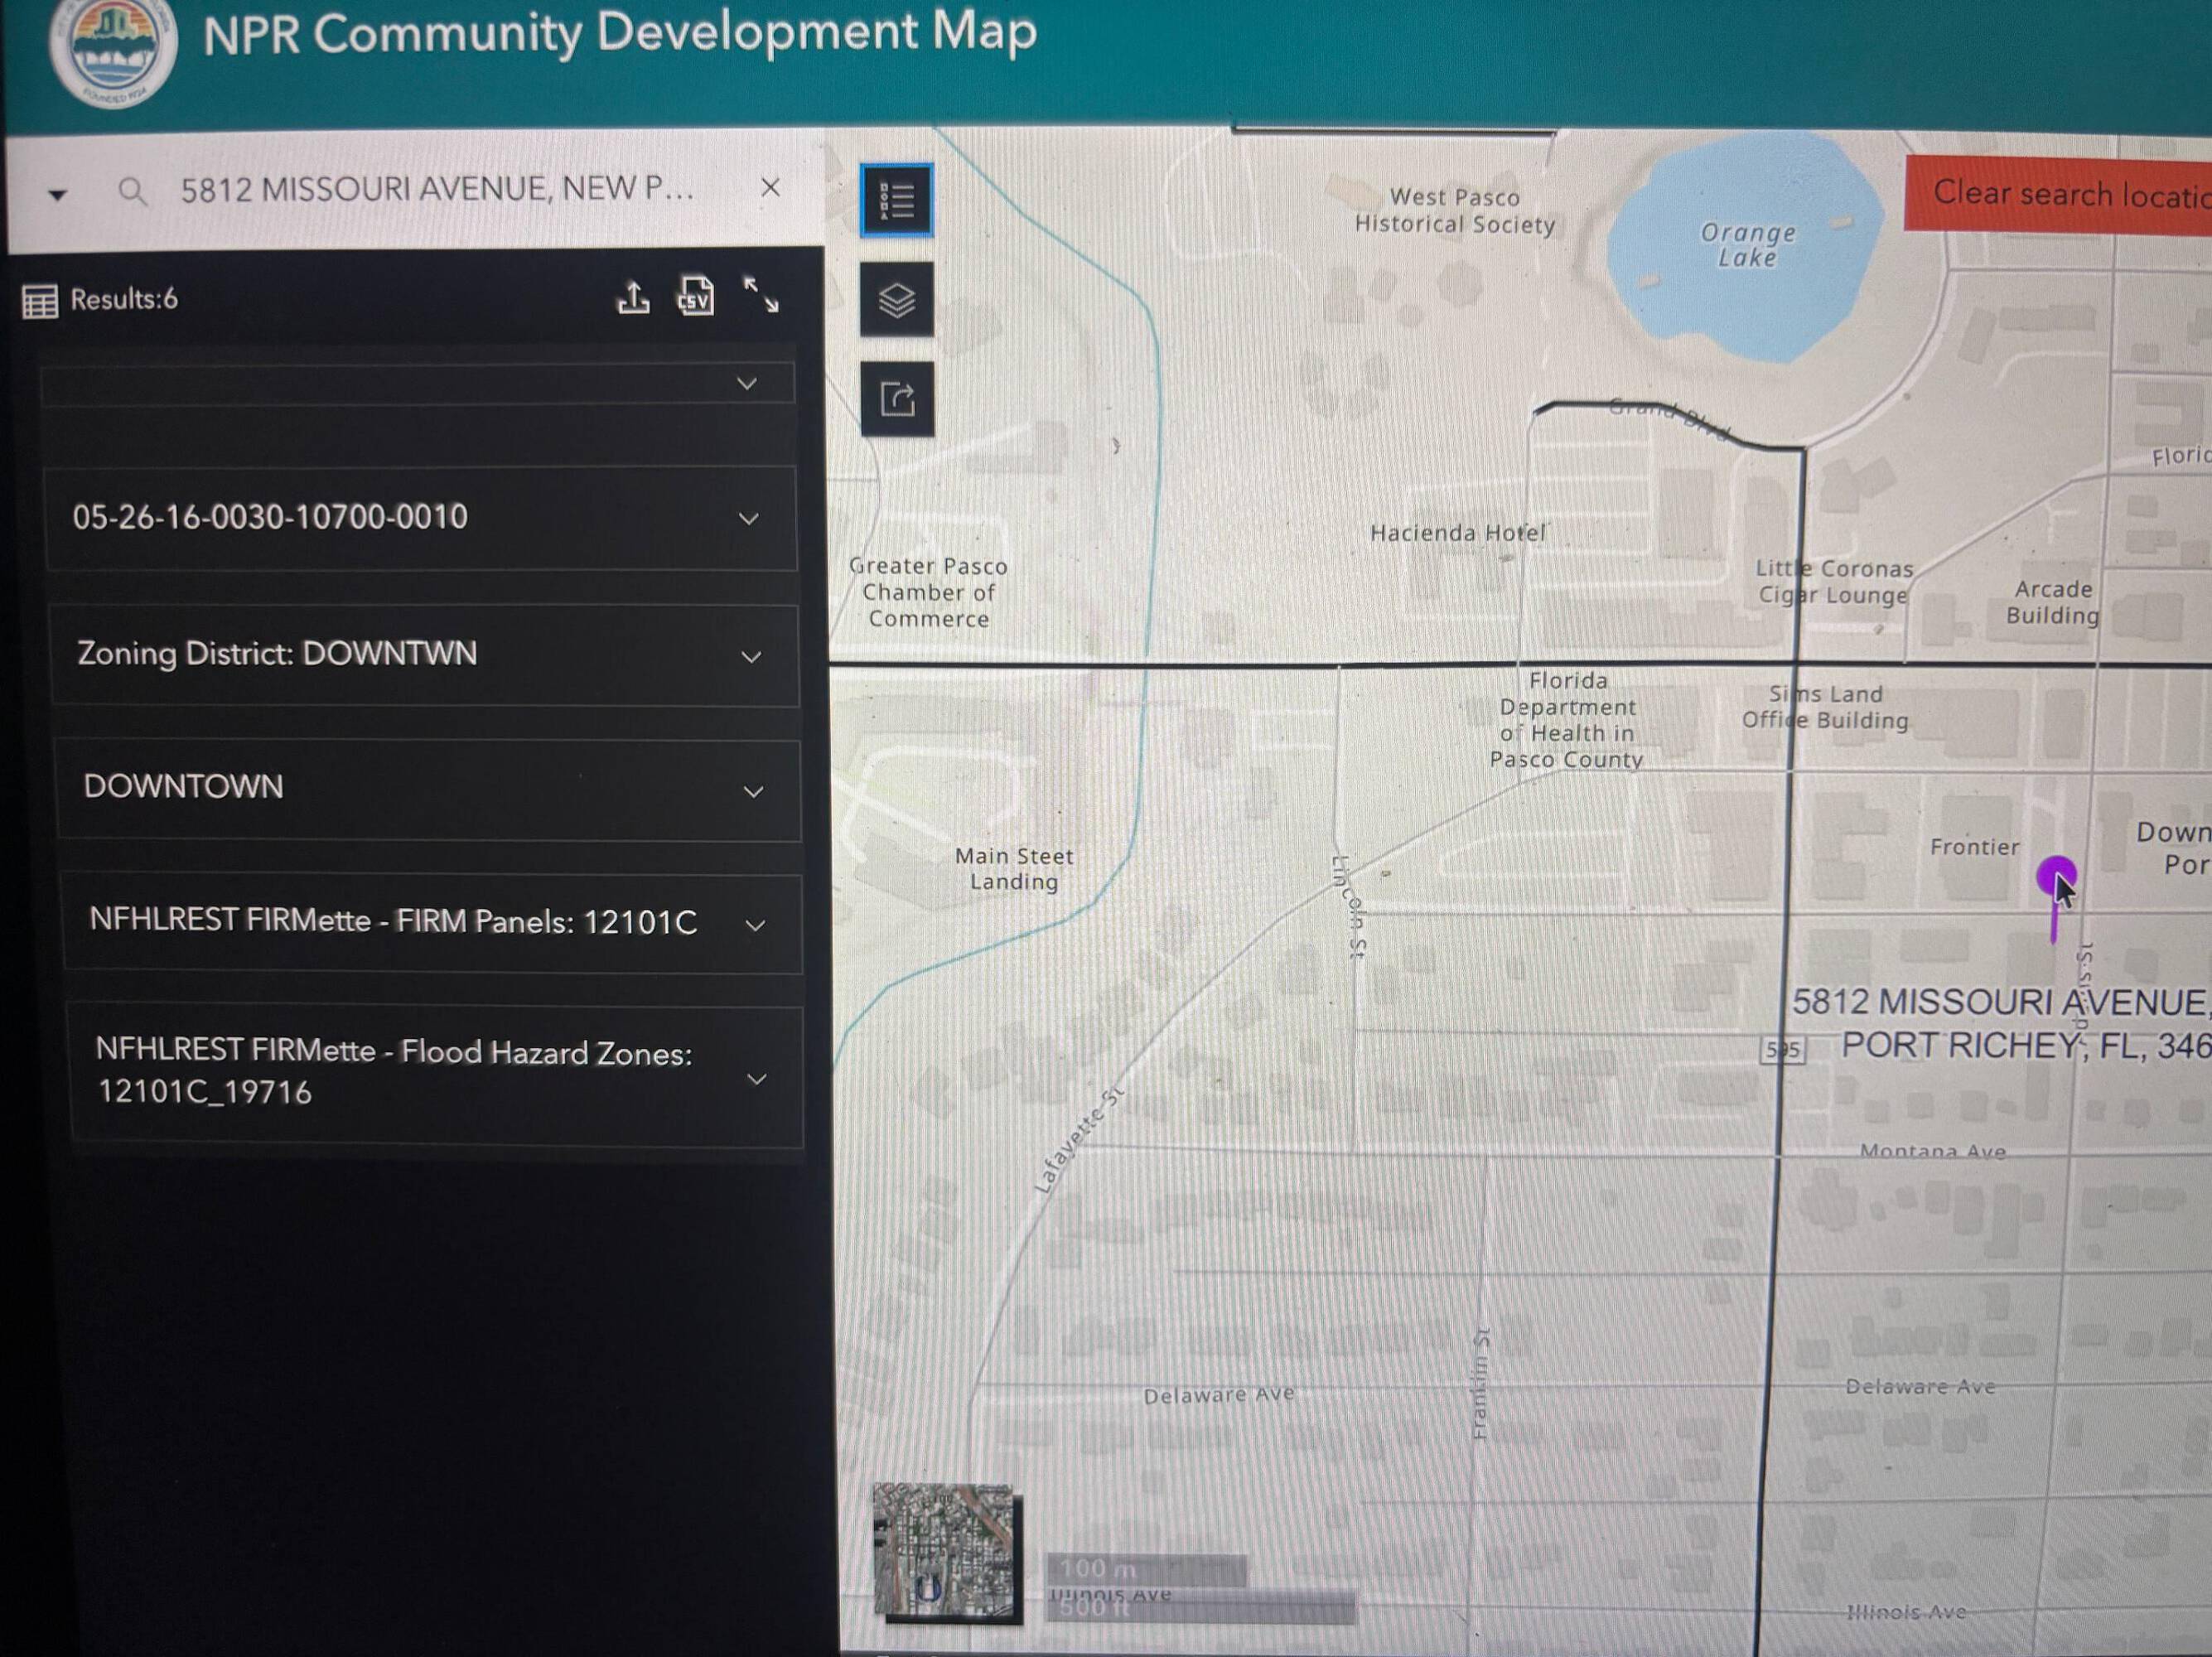Open the search source dropdown arrow
The height and width of the screenshot is (1657, 2212).
click(x=58, y=195)
